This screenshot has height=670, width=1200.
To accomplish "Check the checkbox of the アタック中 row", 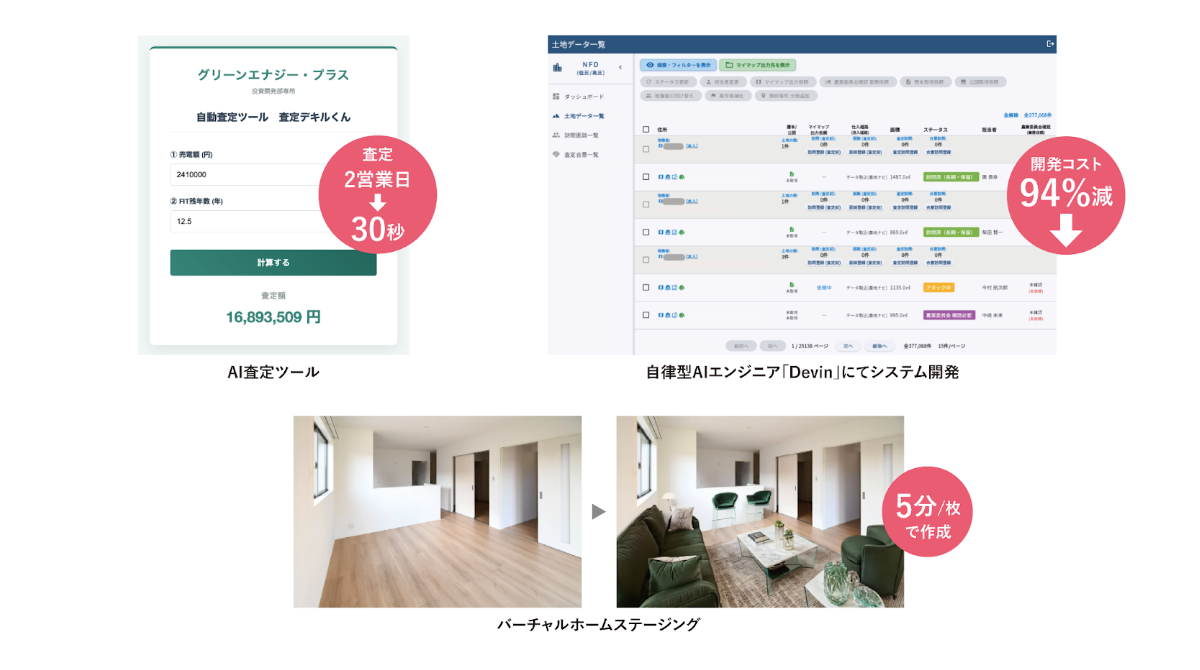I will click(x=646, y=287).
